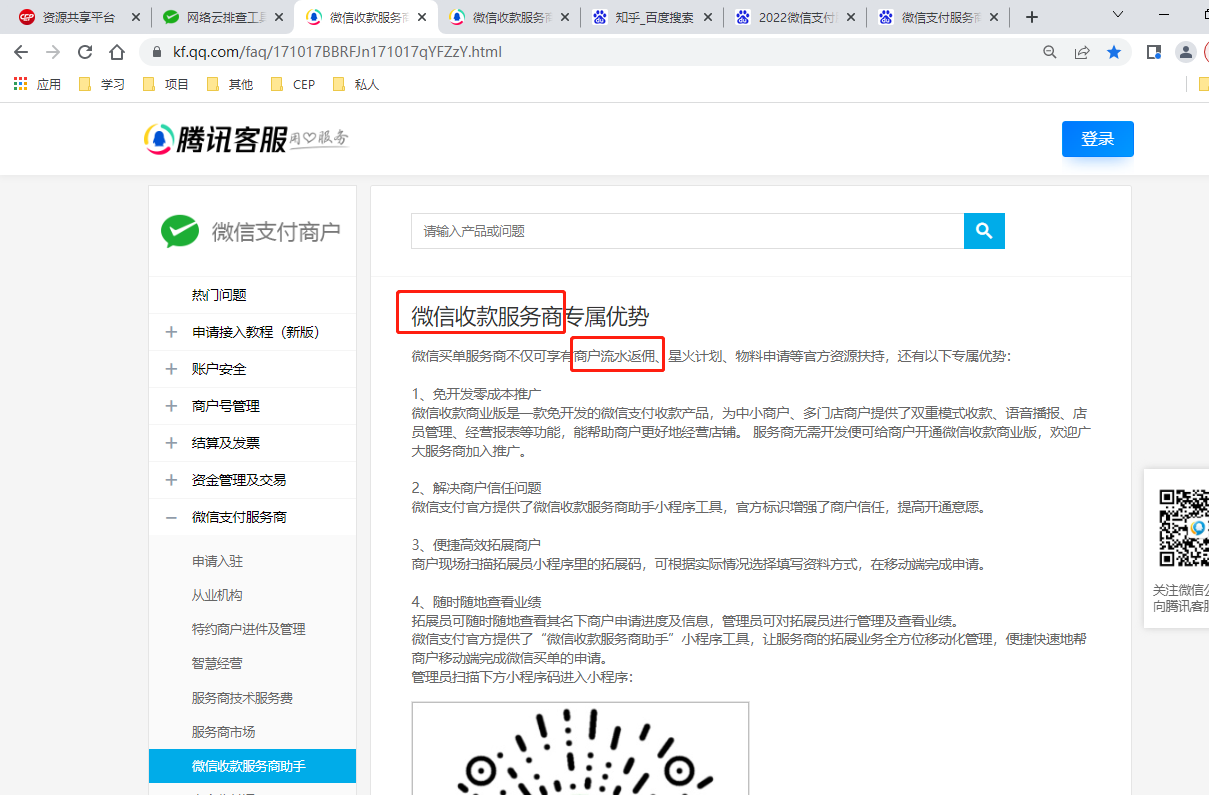
Task: Click the padlock site info icon
Action: 156,52
